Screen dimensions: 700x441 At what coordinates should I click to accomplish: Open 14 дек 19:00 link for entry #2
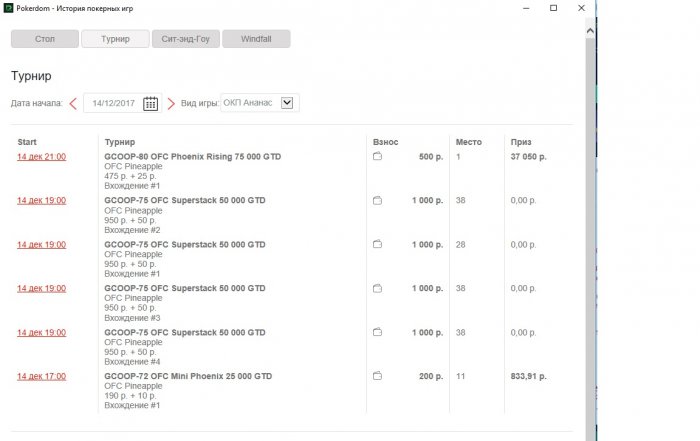click(x=42, y=200)
